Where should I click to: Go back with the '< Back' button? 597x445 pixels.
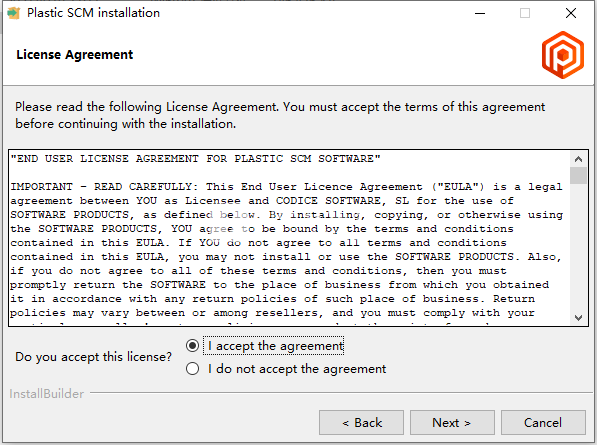click(x=361, y=423)
